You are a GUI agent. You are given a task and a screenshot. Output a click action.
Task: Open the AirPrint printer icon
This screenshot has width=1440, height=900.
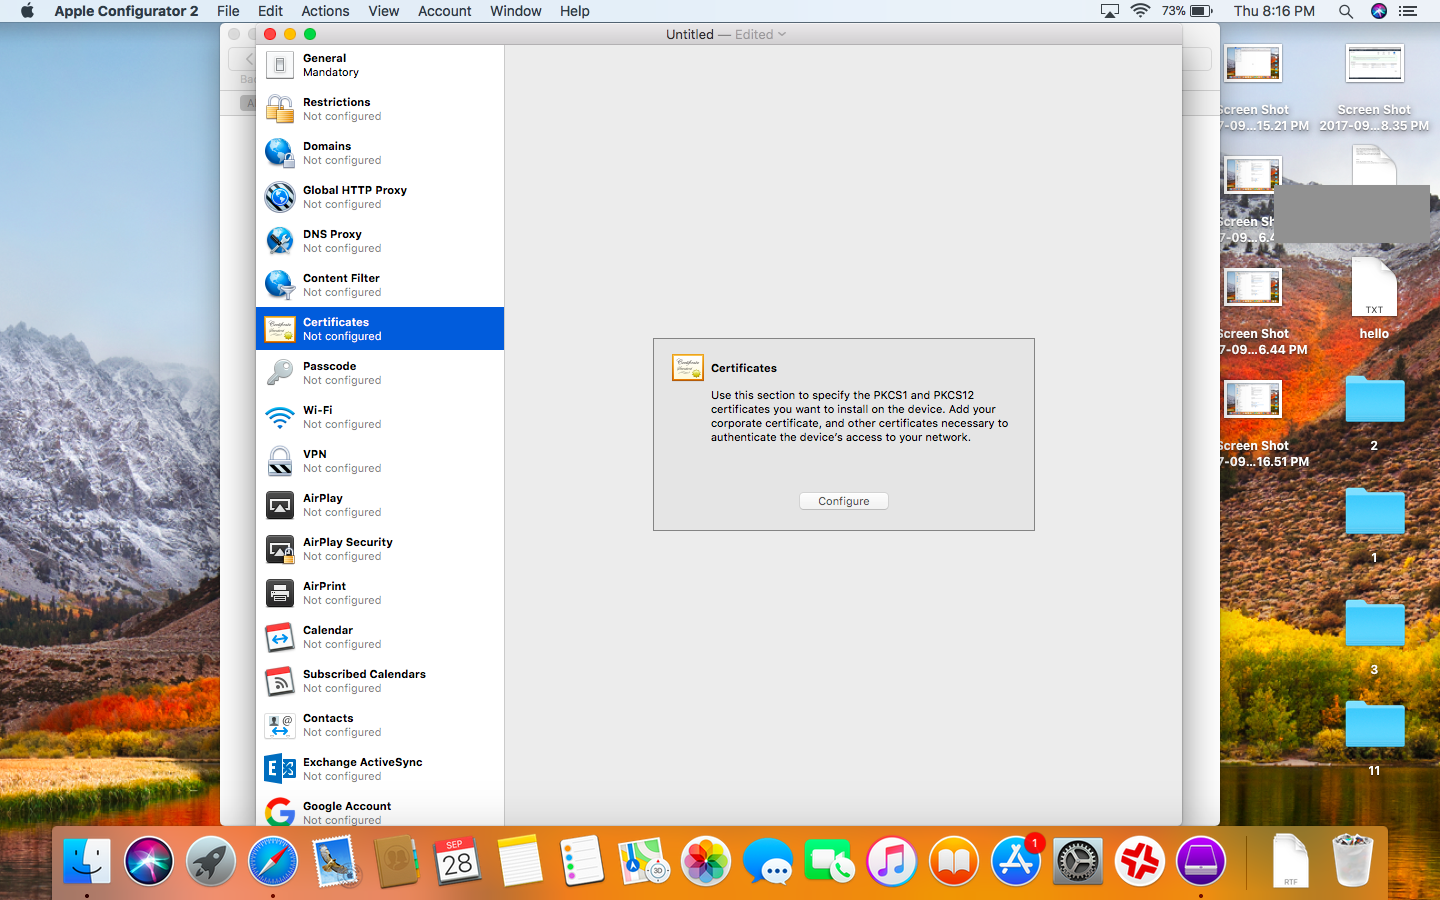tap(280, 593)
